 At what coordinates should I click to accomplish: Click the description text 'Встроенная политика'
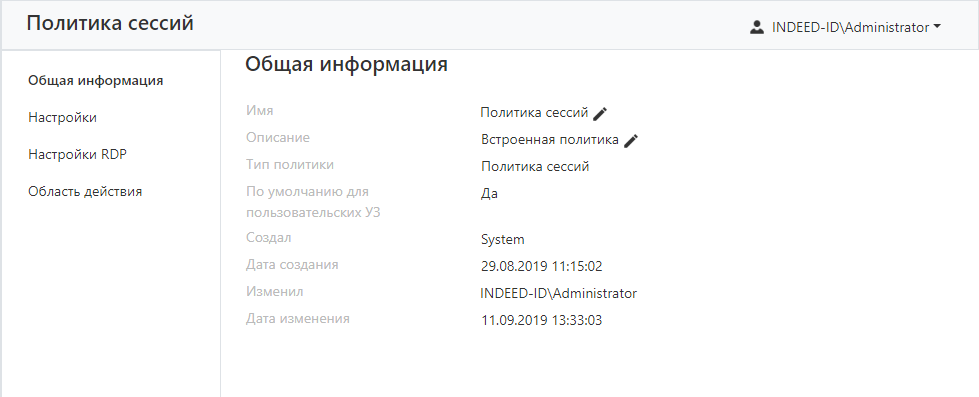549,139
